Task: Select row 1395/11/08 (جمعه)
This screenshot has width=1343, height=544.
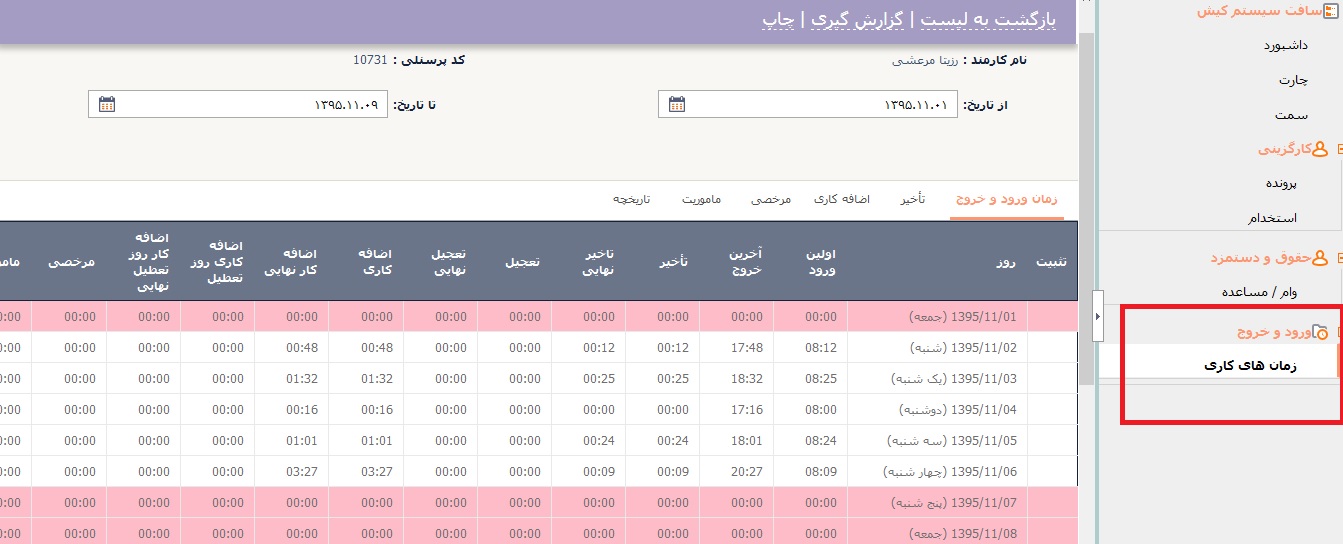Action: (539, 532)
